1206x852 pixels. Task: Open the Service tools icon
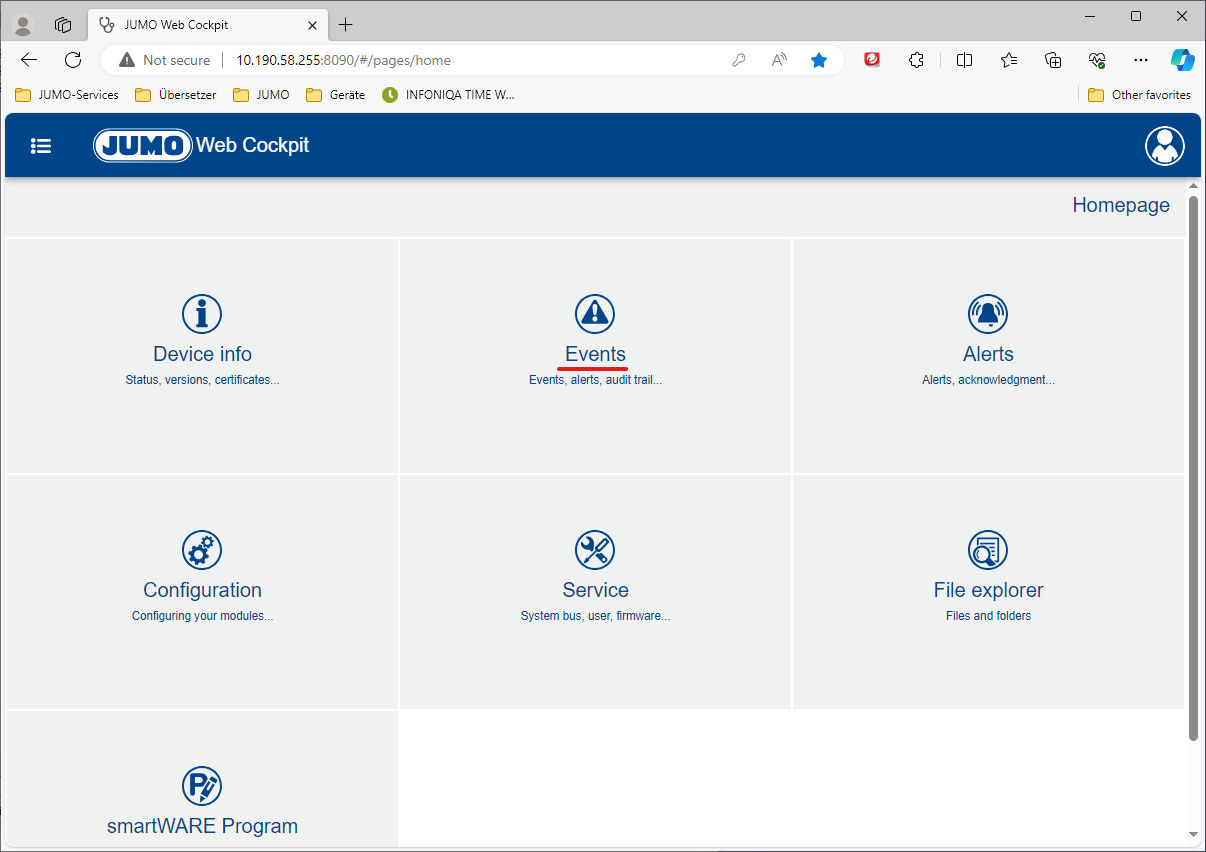595,550
